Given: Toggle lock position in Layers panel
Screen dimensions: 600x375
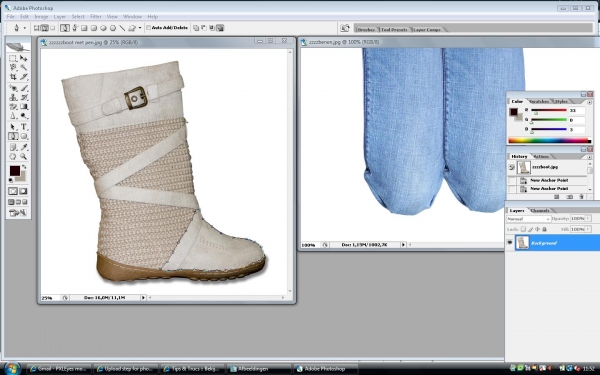Looking at the screenshot, I should 537,230.
